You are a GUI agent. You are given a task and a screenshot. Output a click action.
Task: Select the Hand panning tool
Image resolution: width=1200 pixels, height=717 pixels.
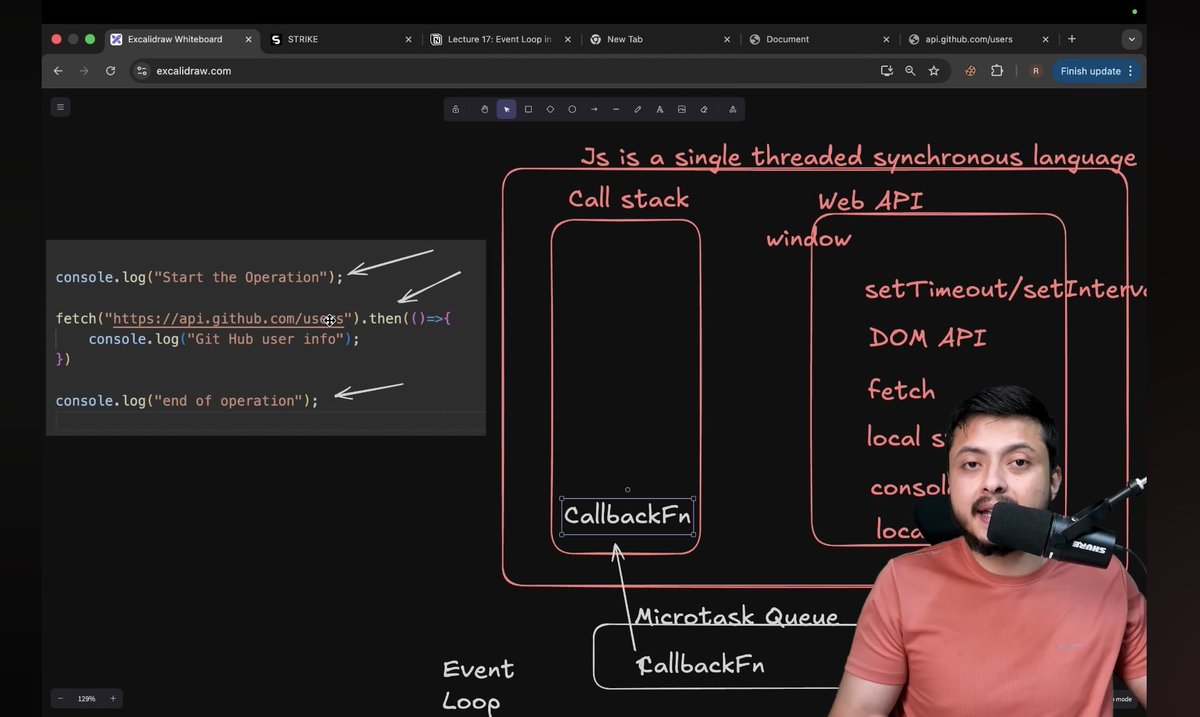point(484,109)
